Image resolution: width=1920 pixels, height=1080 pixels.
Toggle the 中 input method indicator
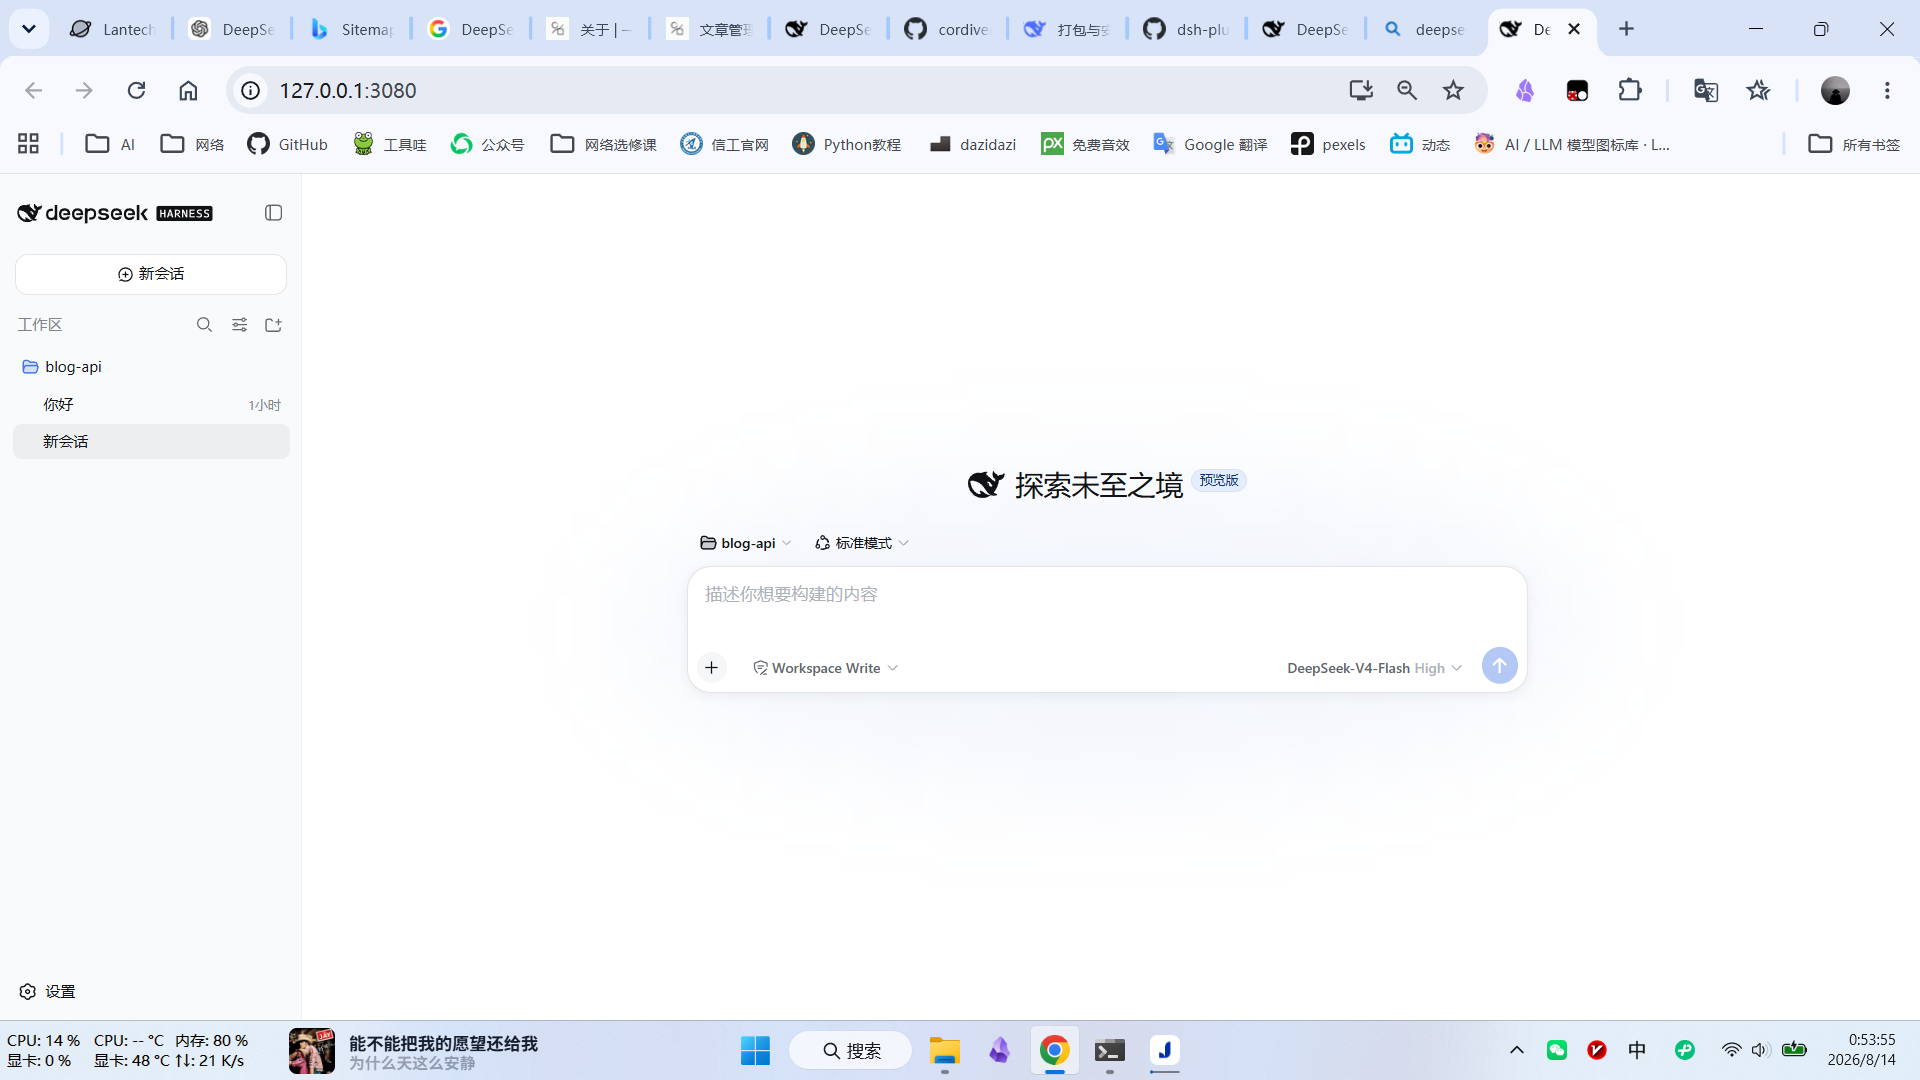1637,1050
